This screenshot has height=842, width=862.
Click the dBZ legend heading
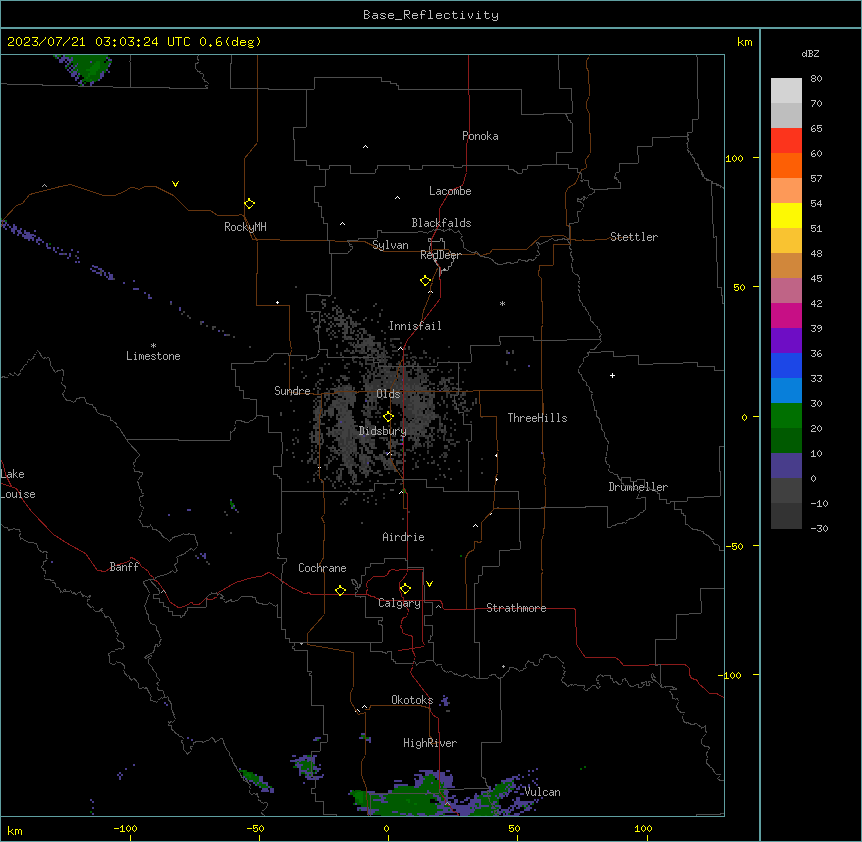click(810, 53)
